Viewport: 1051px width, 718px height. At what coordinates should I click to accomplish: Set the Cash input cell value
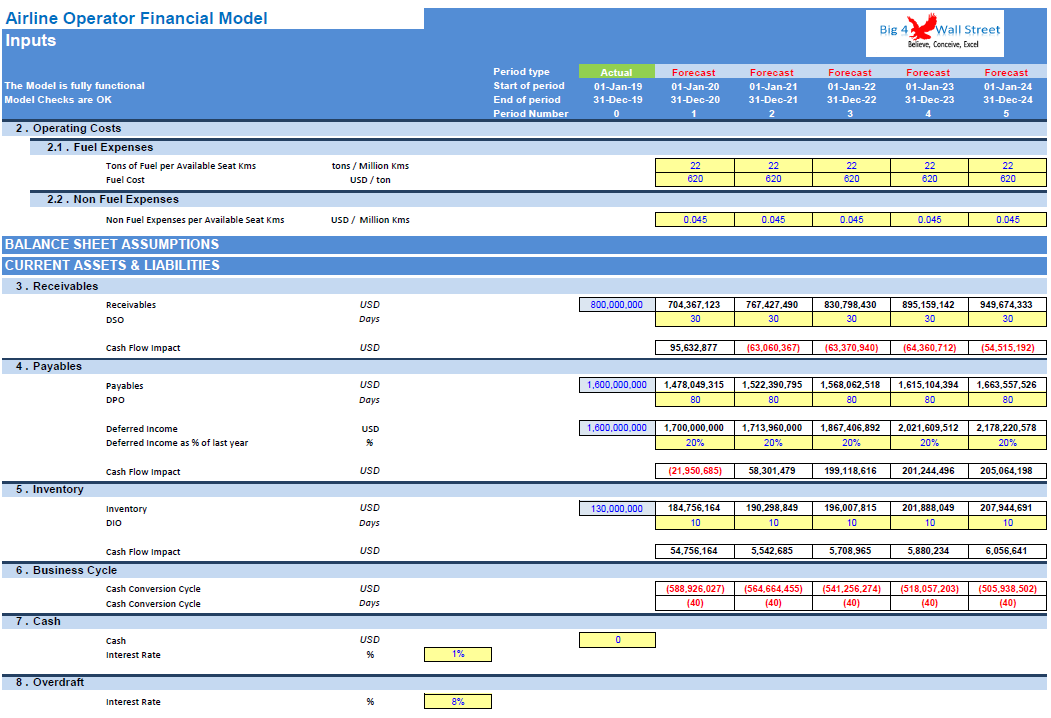pos(617,639)
